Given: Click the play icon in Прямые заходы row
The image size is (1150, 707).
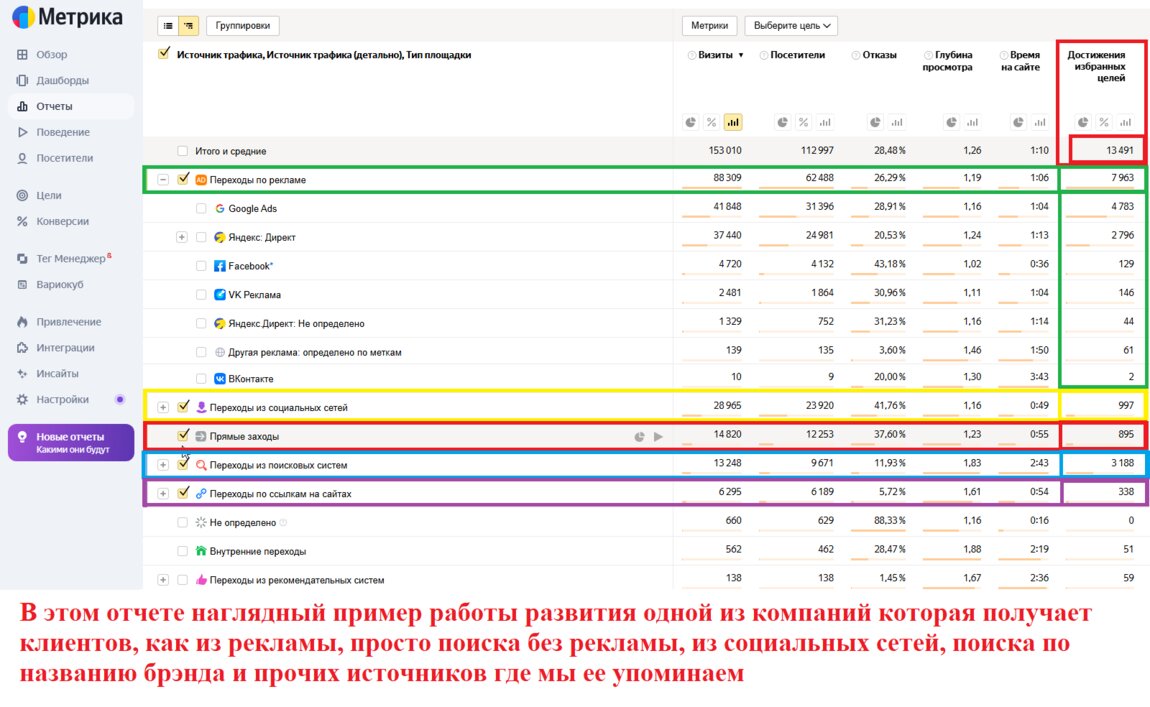Looking at the screenshot, I should pos(658,437).
